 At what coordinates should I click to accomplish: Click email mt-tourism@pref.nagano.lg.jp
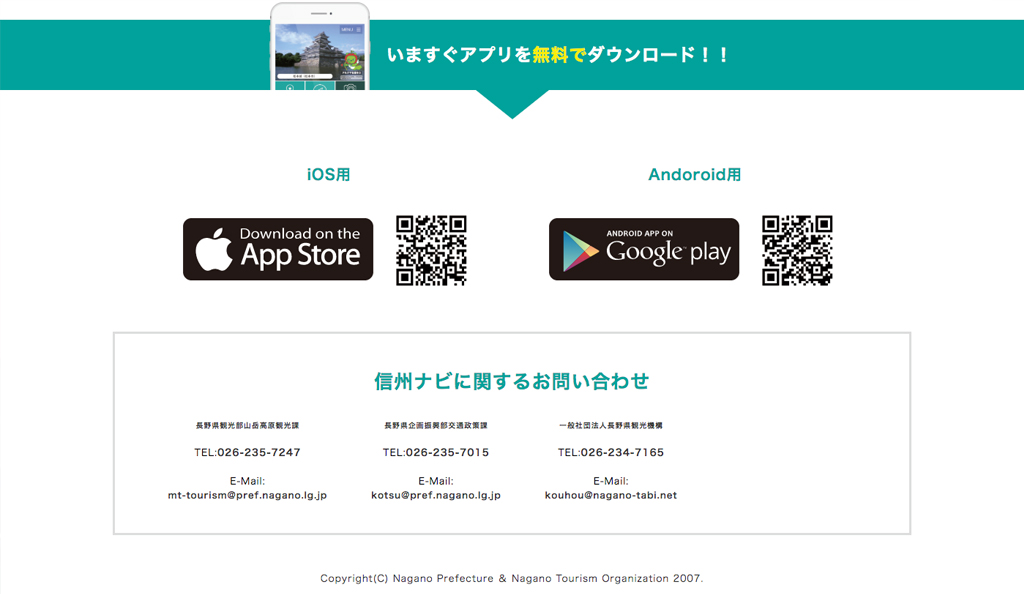(247, 495)
